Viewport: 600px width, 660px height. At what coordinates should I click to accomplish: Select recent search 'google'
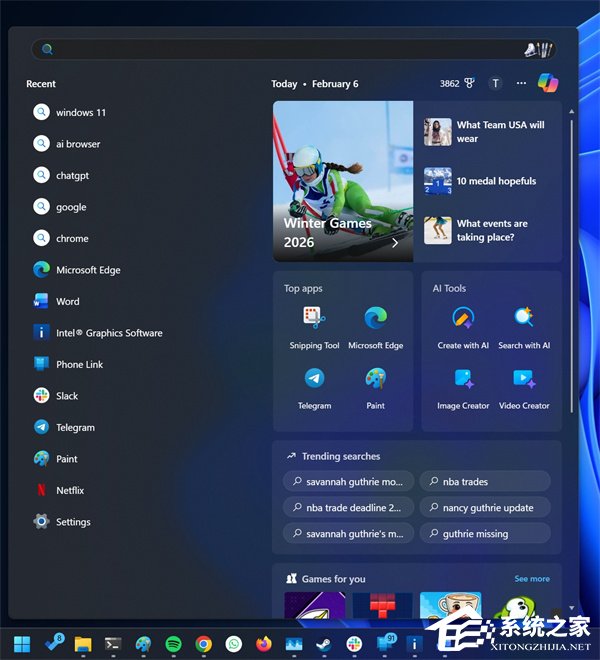(x=60, y=207)
